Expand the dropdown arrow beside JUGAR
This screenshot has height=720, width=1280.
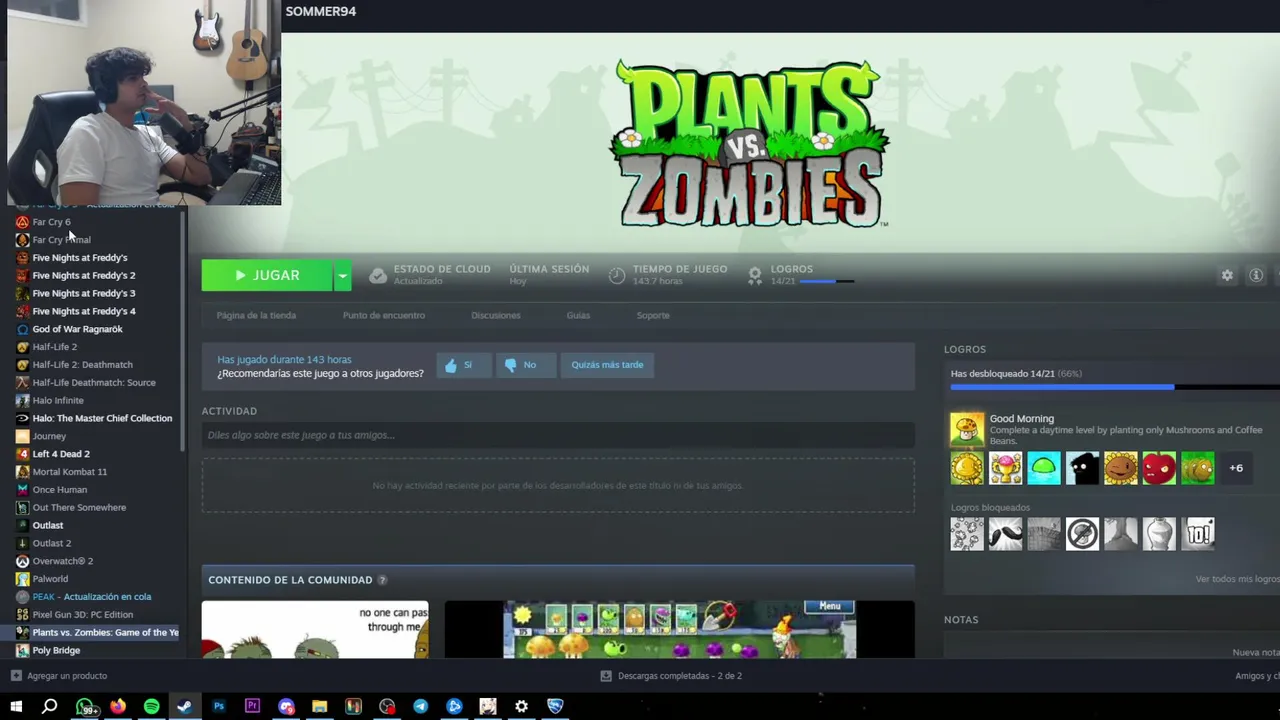click(342, 275)
